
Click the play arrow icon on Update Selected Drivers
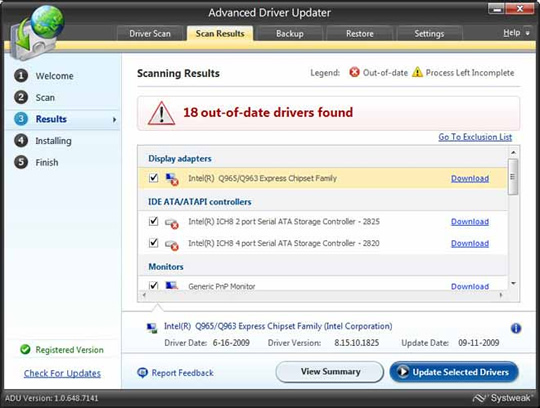[402, 372]
